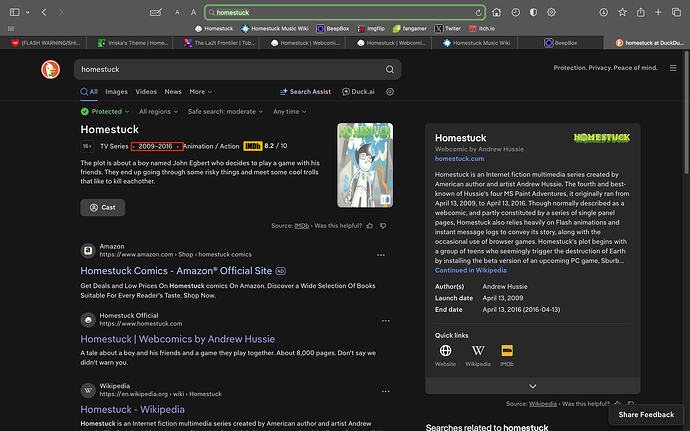Viewport: 690px width, 431px height.
Task: Open more options for Wikipedia result
Action: tap(385, 391)
